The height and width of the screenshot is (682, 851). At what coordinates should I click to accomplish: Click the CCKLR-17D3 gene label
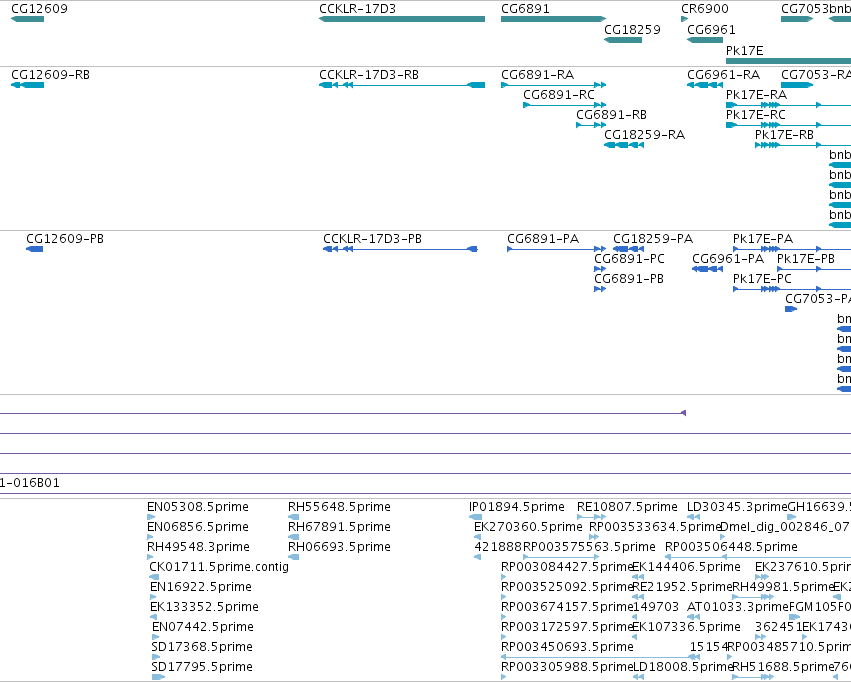[x=358, y=9]
